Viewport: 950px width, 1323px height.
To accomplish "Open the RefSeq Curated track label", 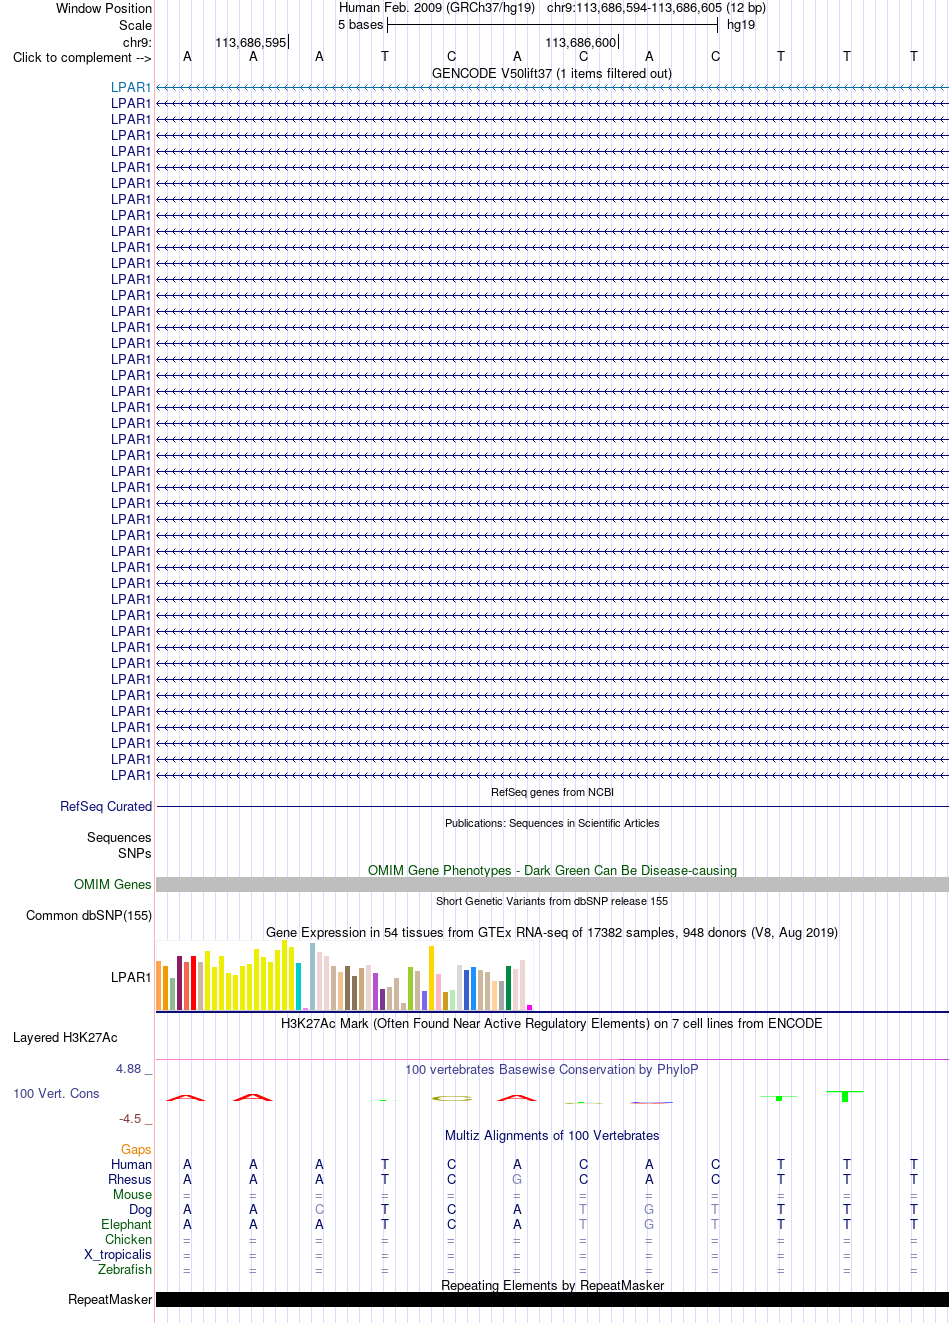I will pyautogui.click(x=106, y=806).
